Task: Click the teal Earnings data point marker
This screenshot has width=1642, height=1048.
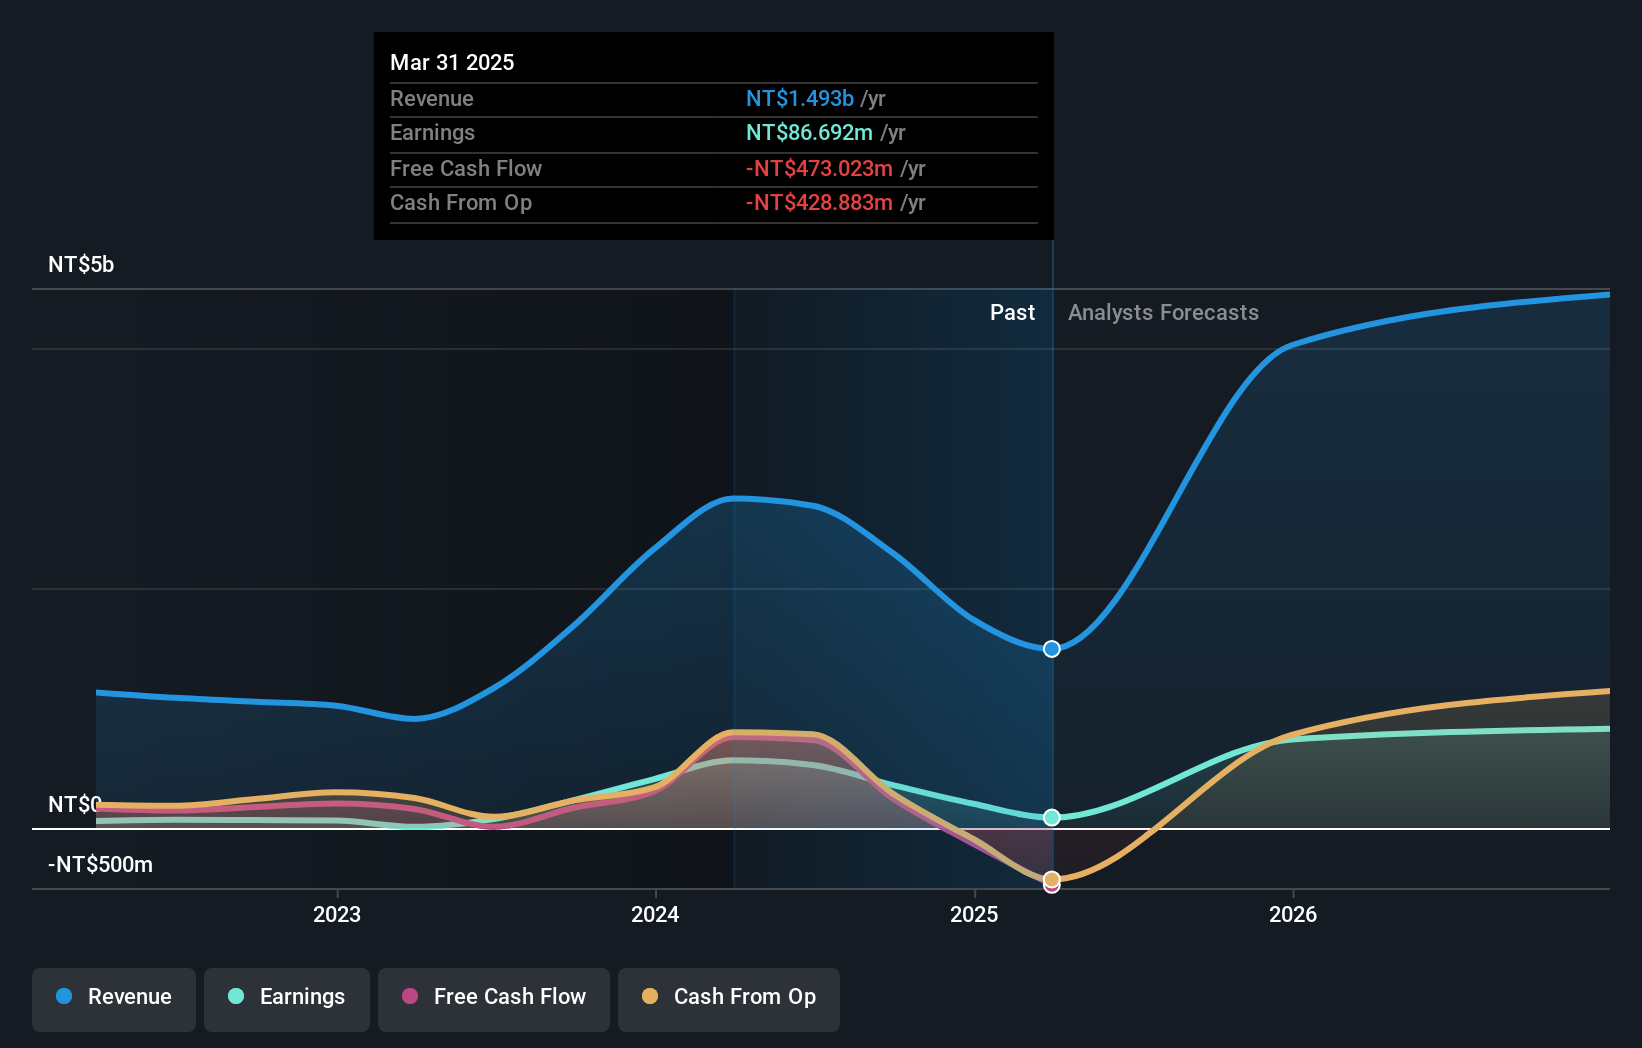Action: pos(1052,817)
